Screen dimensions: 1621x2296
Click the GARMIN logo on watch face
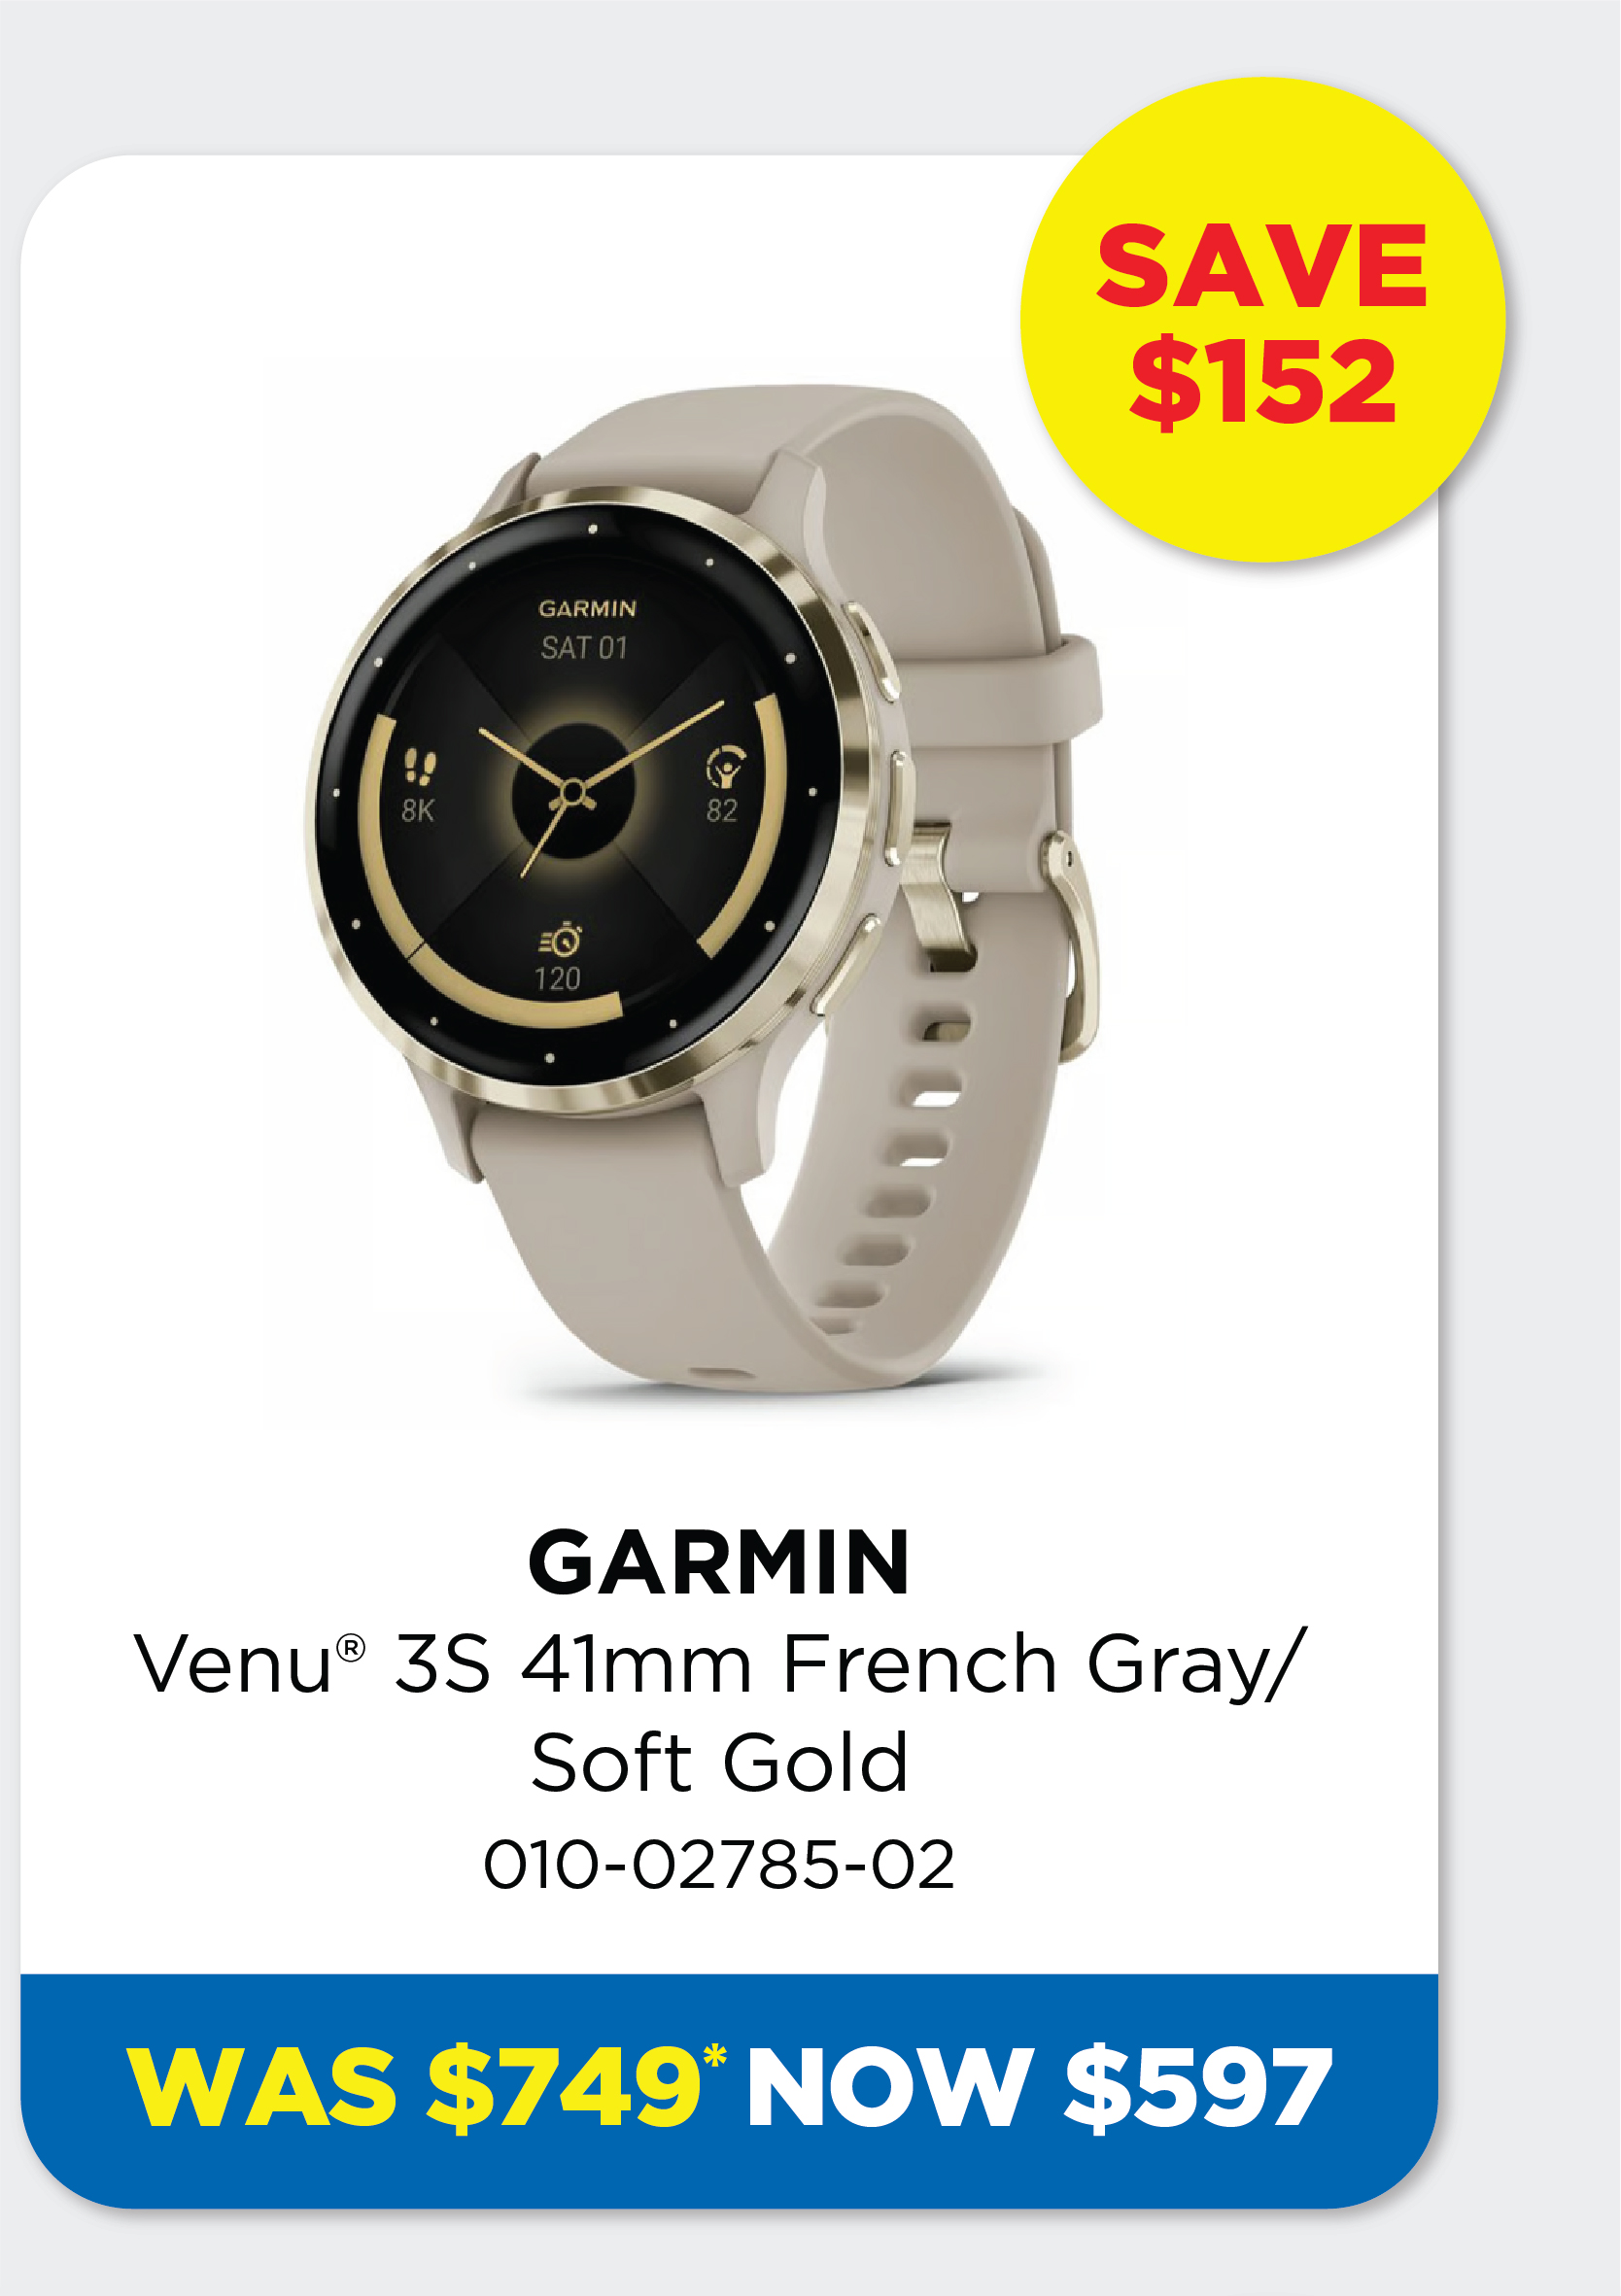click(587, 608)
